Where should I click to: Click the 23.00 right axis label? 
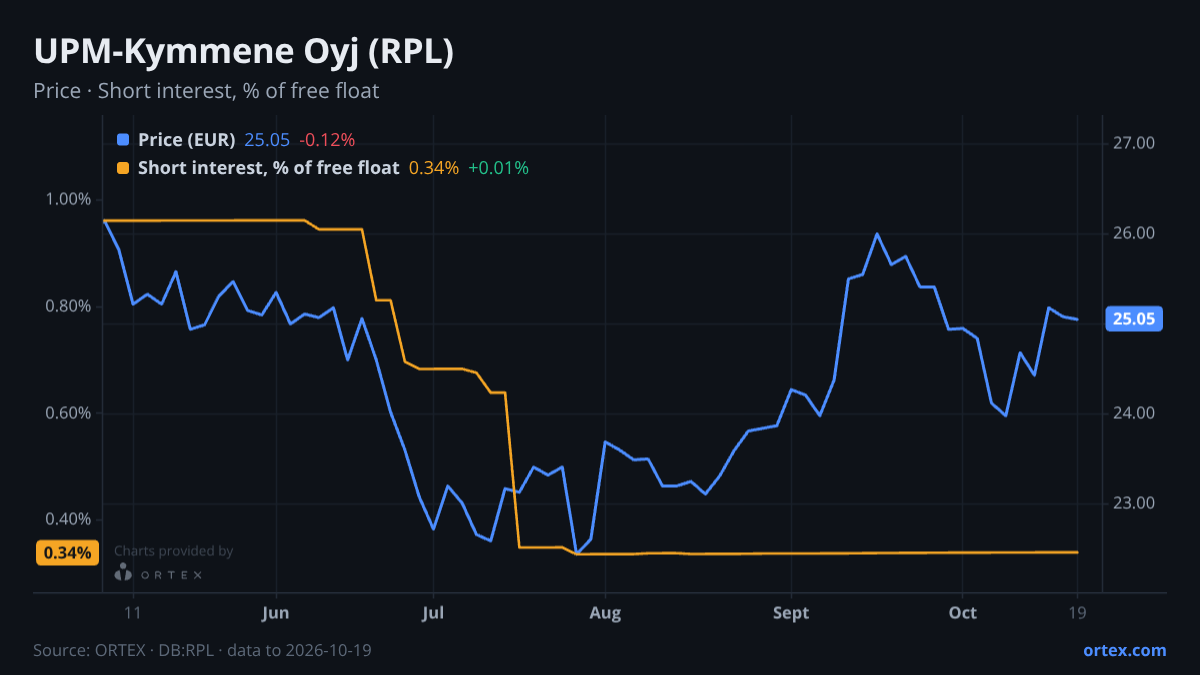pyautogui.click(x=1134, y=503)
